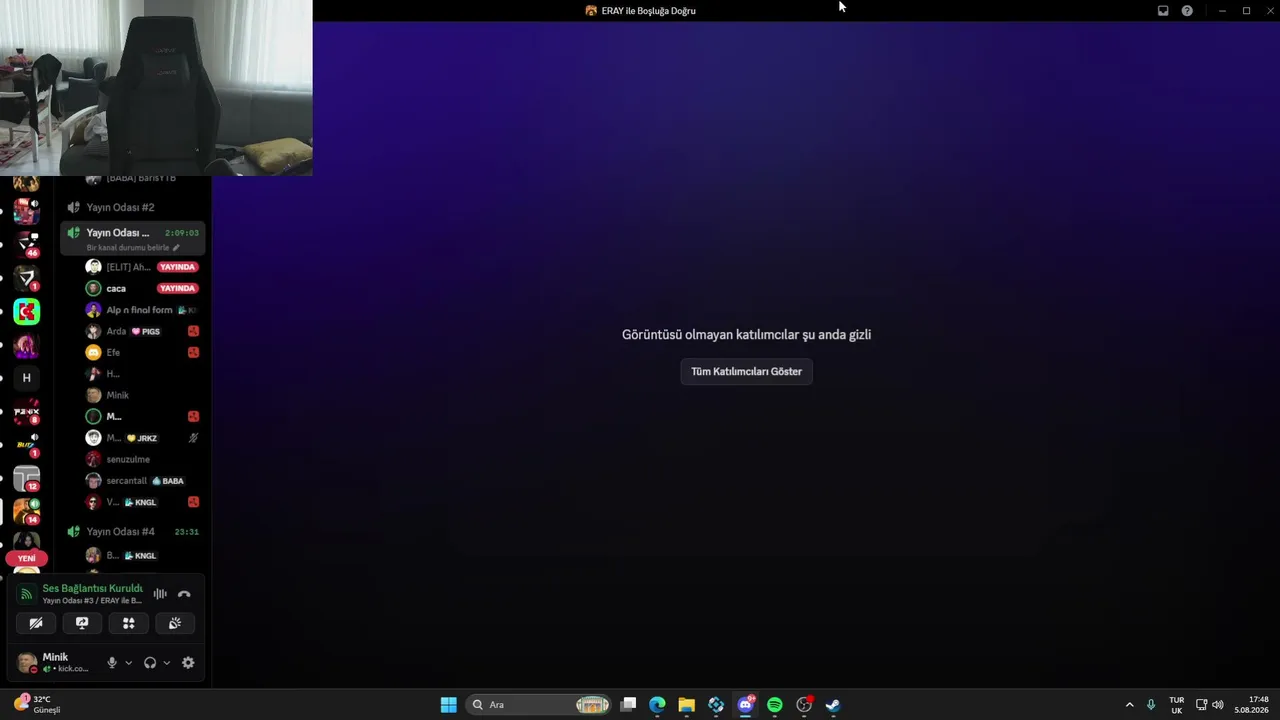Open voice connection signal icon
This screenshot has height=720, width=1280.
27,594
